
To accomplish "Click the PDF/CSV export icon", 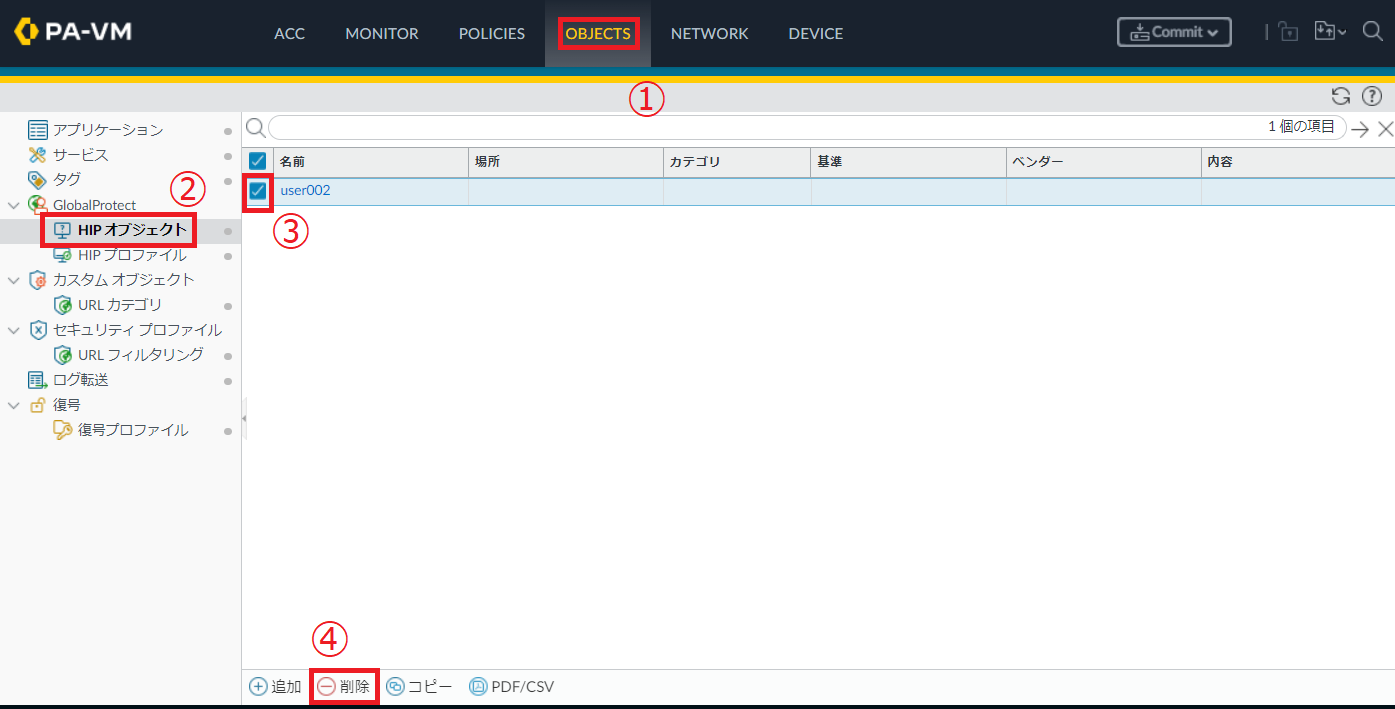I will pyautogui.click(x=478, y=687).
